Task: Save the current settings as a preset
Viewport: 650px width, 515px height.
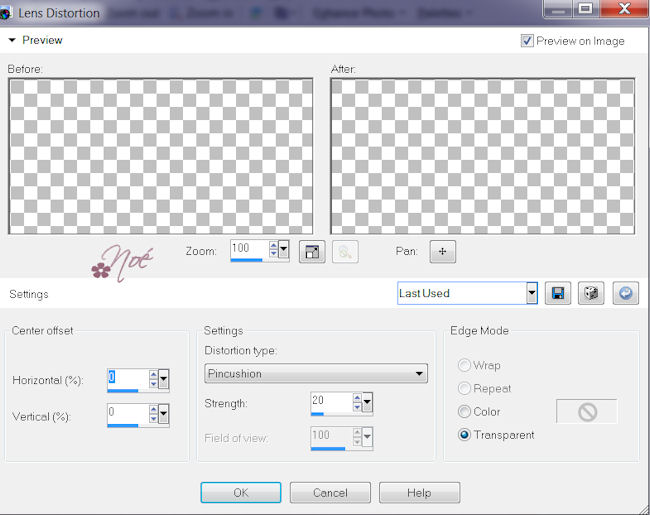Action: coord(559,294)
